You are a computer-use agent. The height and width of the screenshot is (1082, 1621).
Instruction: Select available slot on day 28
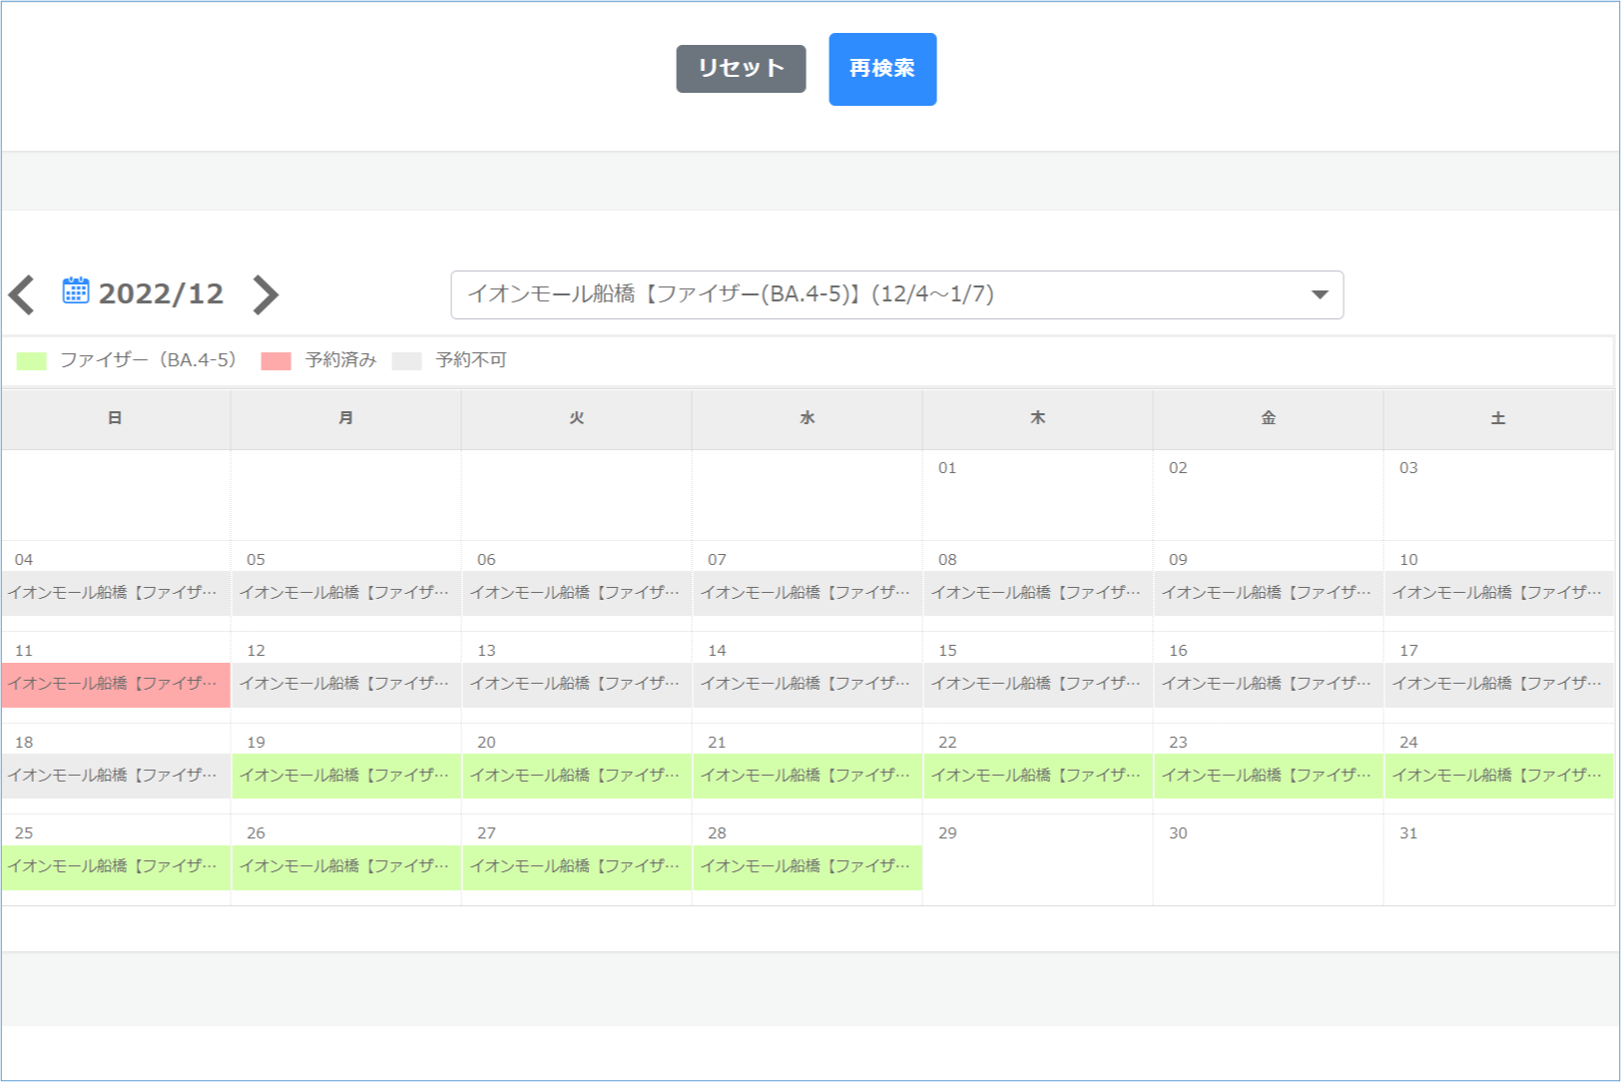coord(807,867)
